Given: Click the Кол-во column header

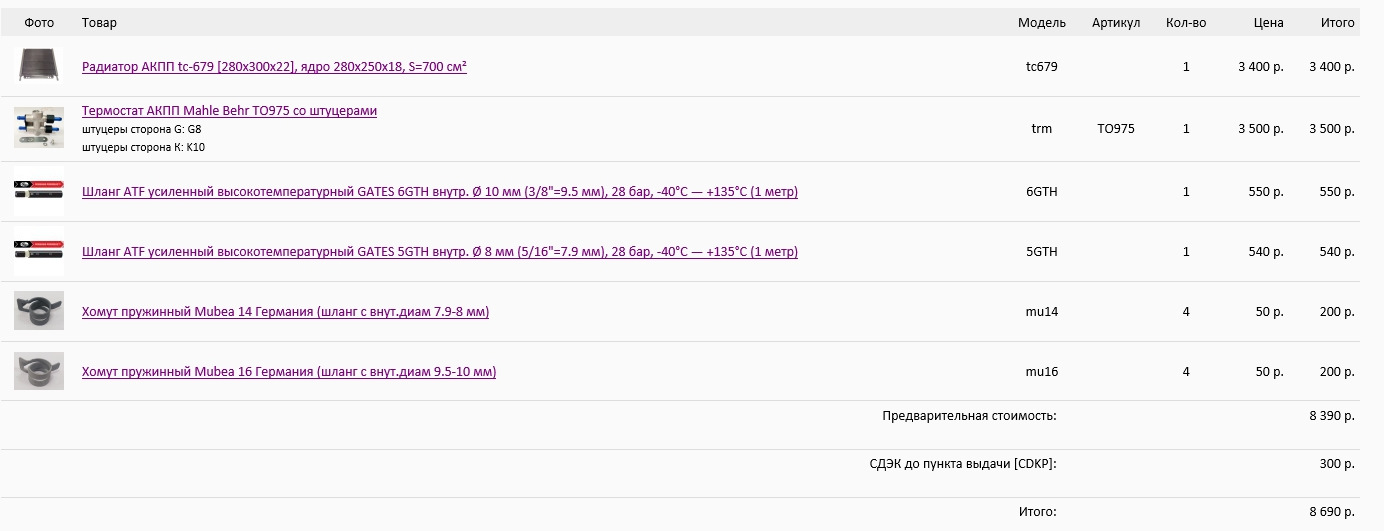Looking at the screenshot, I should (x=1186, y=22).
